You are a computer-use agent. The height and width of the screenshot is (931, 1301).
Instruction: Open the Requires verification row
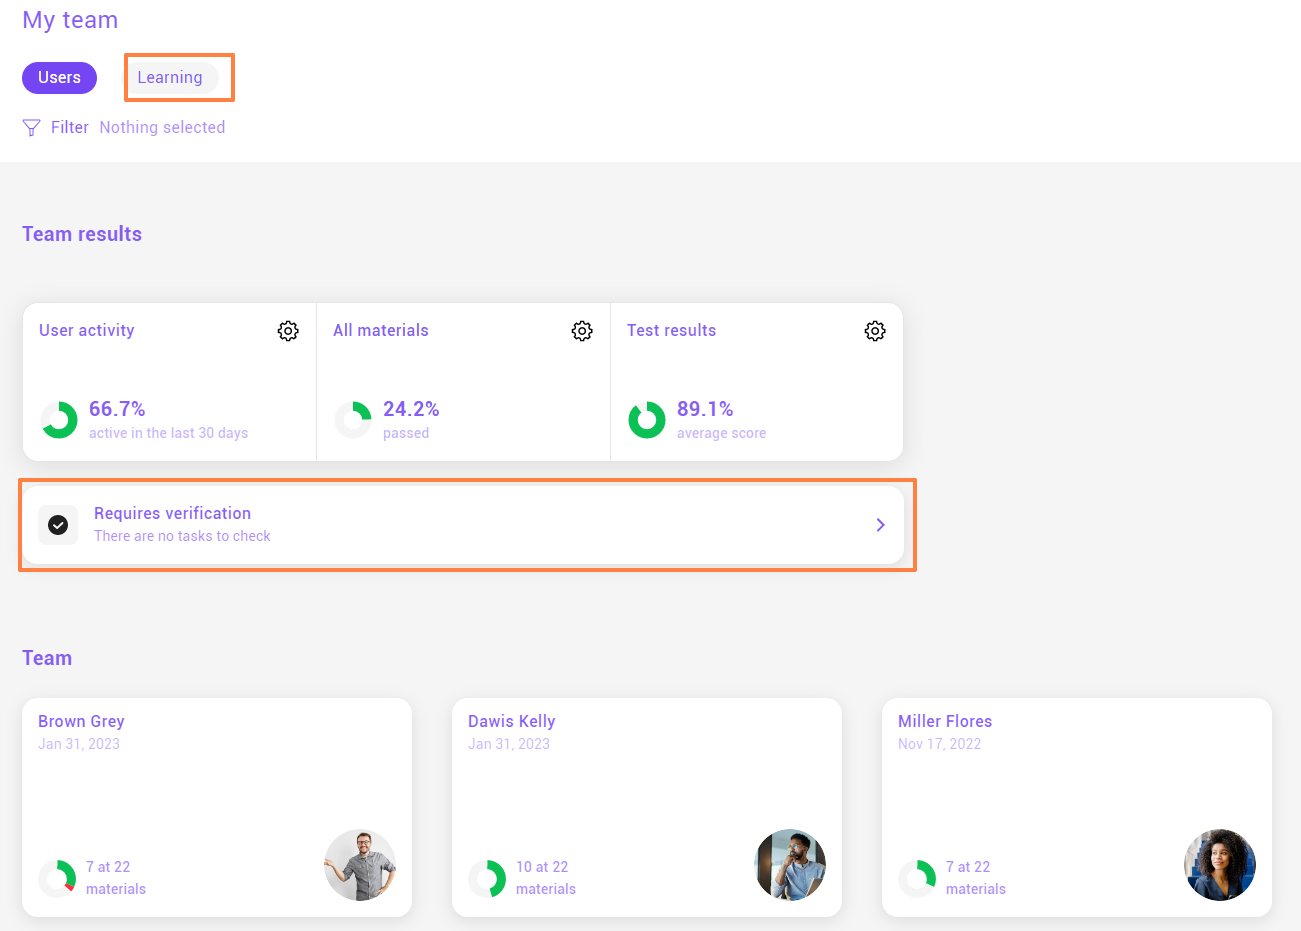[463, 525]
